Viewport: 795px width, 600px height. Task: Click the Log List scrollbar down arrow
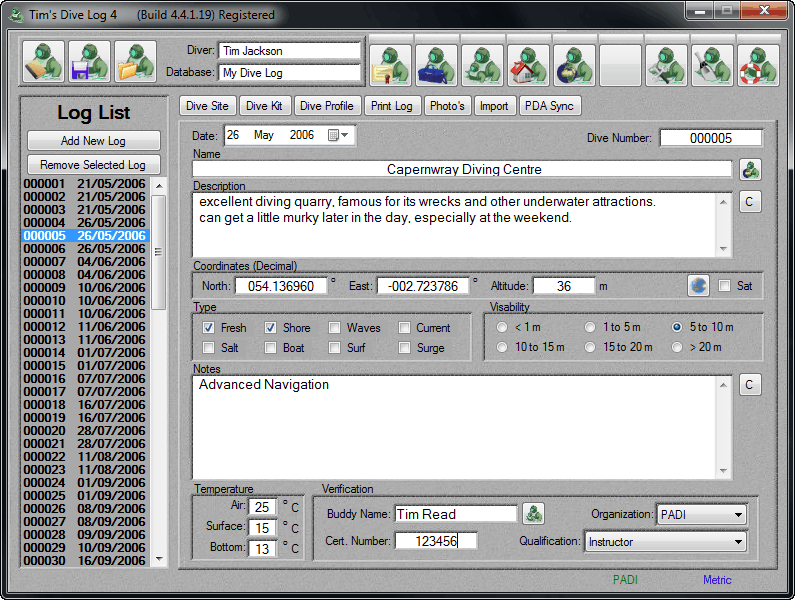coord(159,559)
